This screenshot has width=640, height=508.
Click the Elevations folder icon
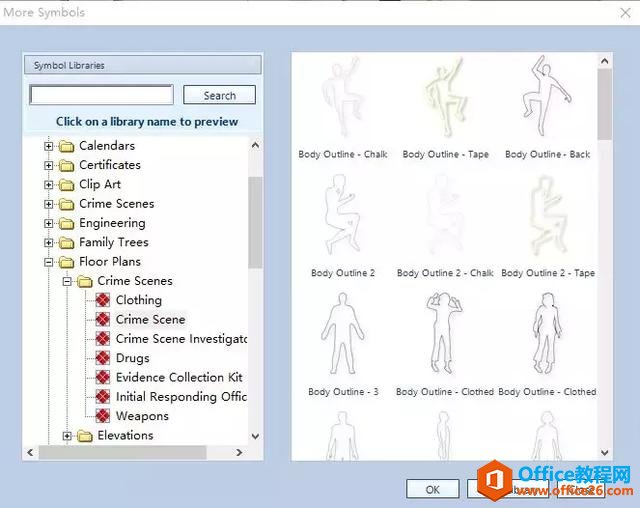[84, 436]
